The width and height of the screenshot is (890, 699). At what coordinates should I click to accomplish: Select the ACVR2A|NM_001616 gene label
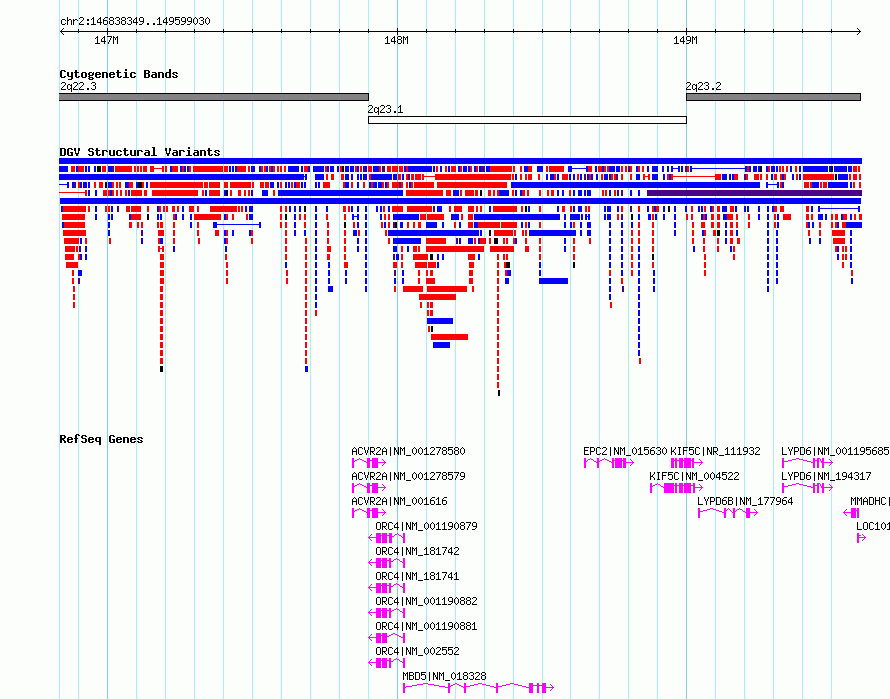coord(399,501)
